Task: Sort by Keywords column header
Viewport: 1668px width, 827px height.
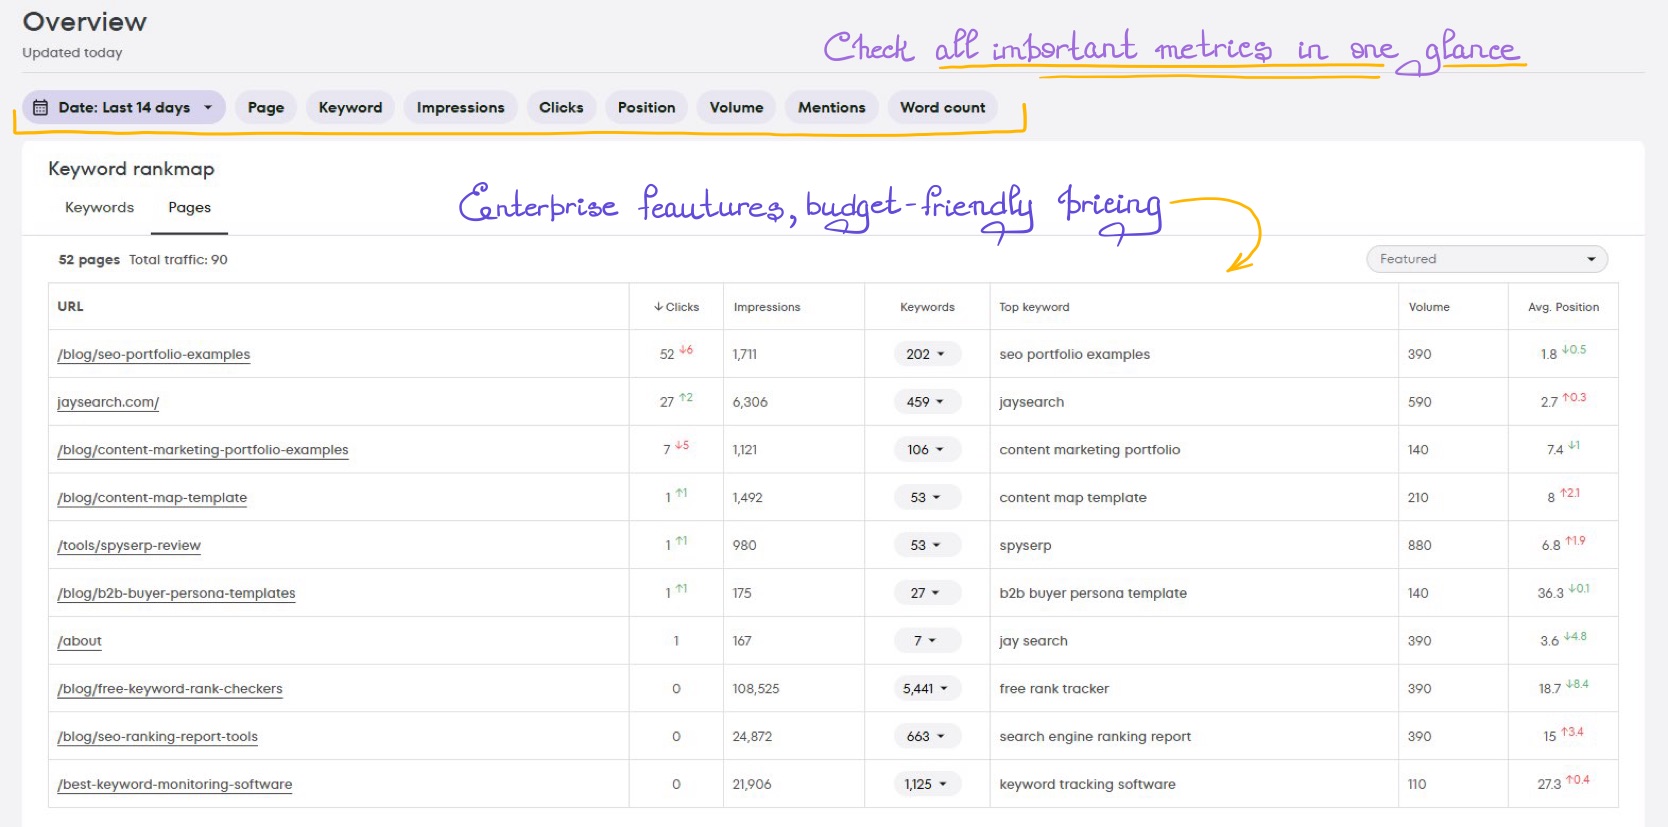Action: [x=927, y=307]
